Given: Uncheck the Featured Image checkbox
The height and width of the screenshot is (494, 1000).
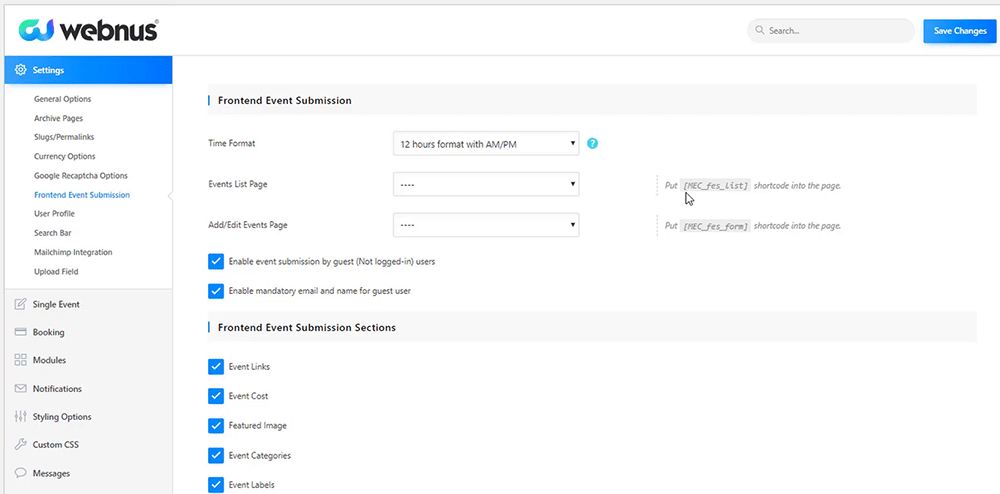Looking at the screenshot, I should [216, 425].
